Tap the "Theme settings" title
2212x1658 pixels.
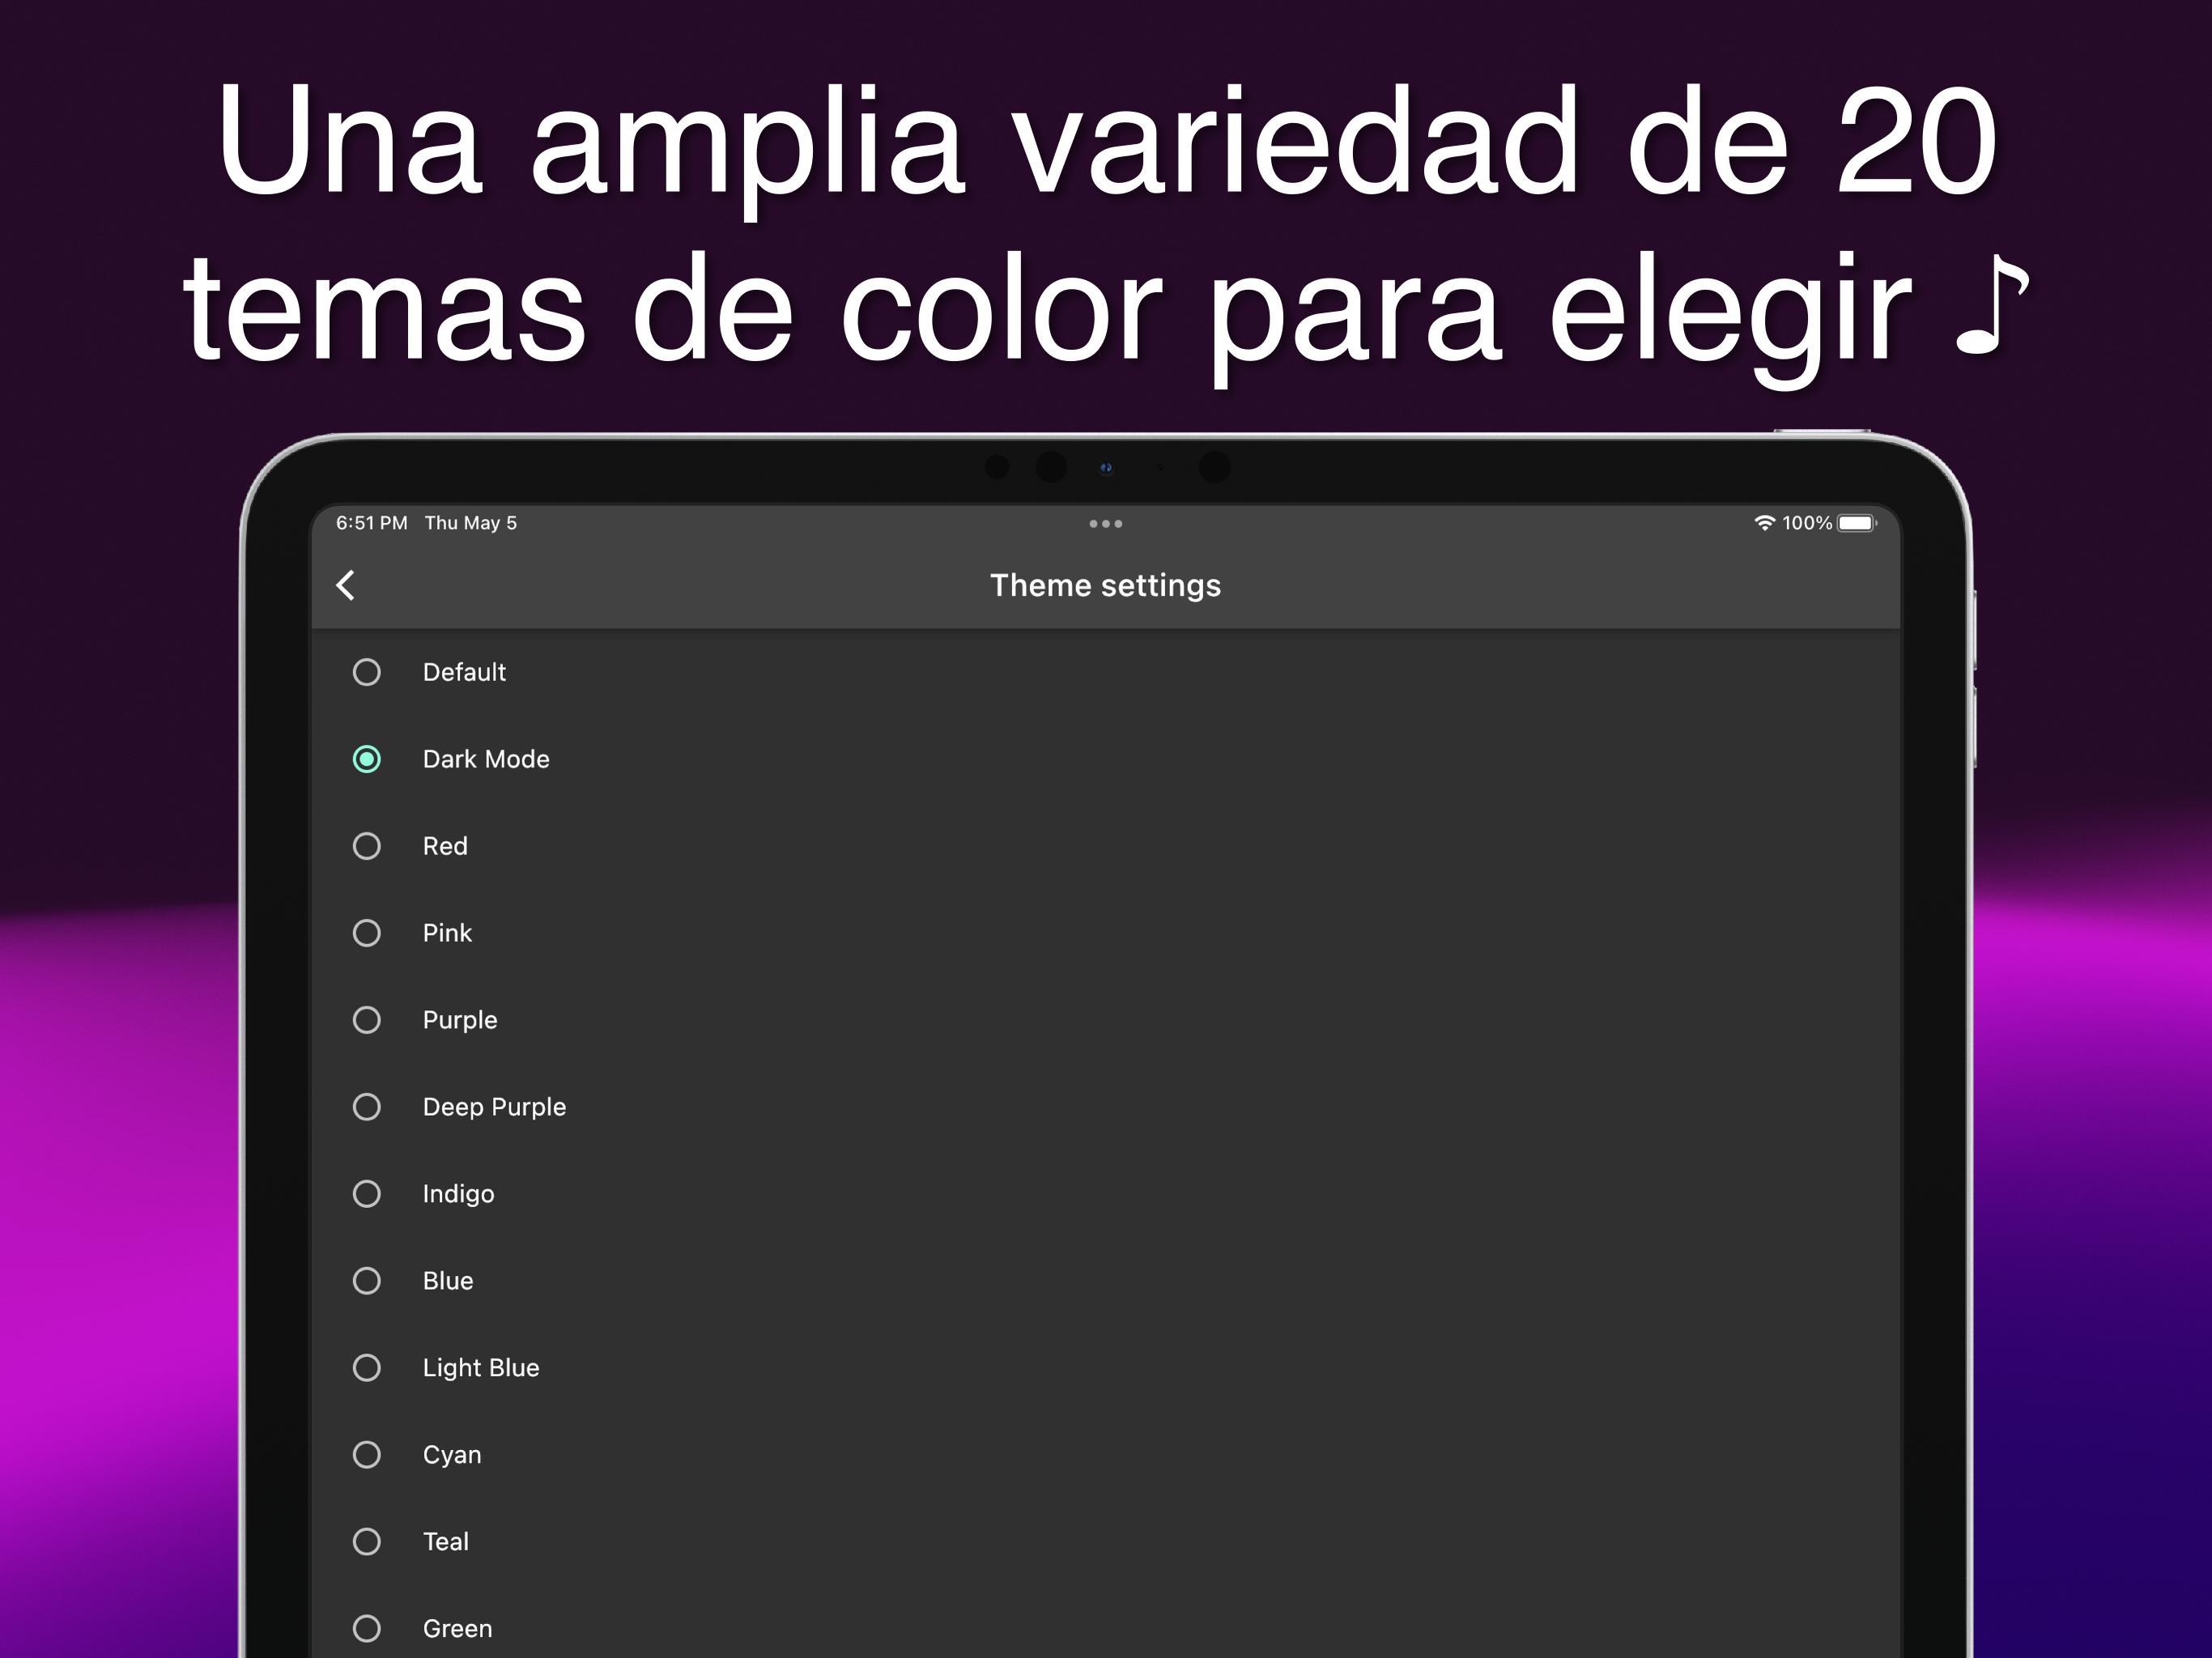pos(1105,586)
